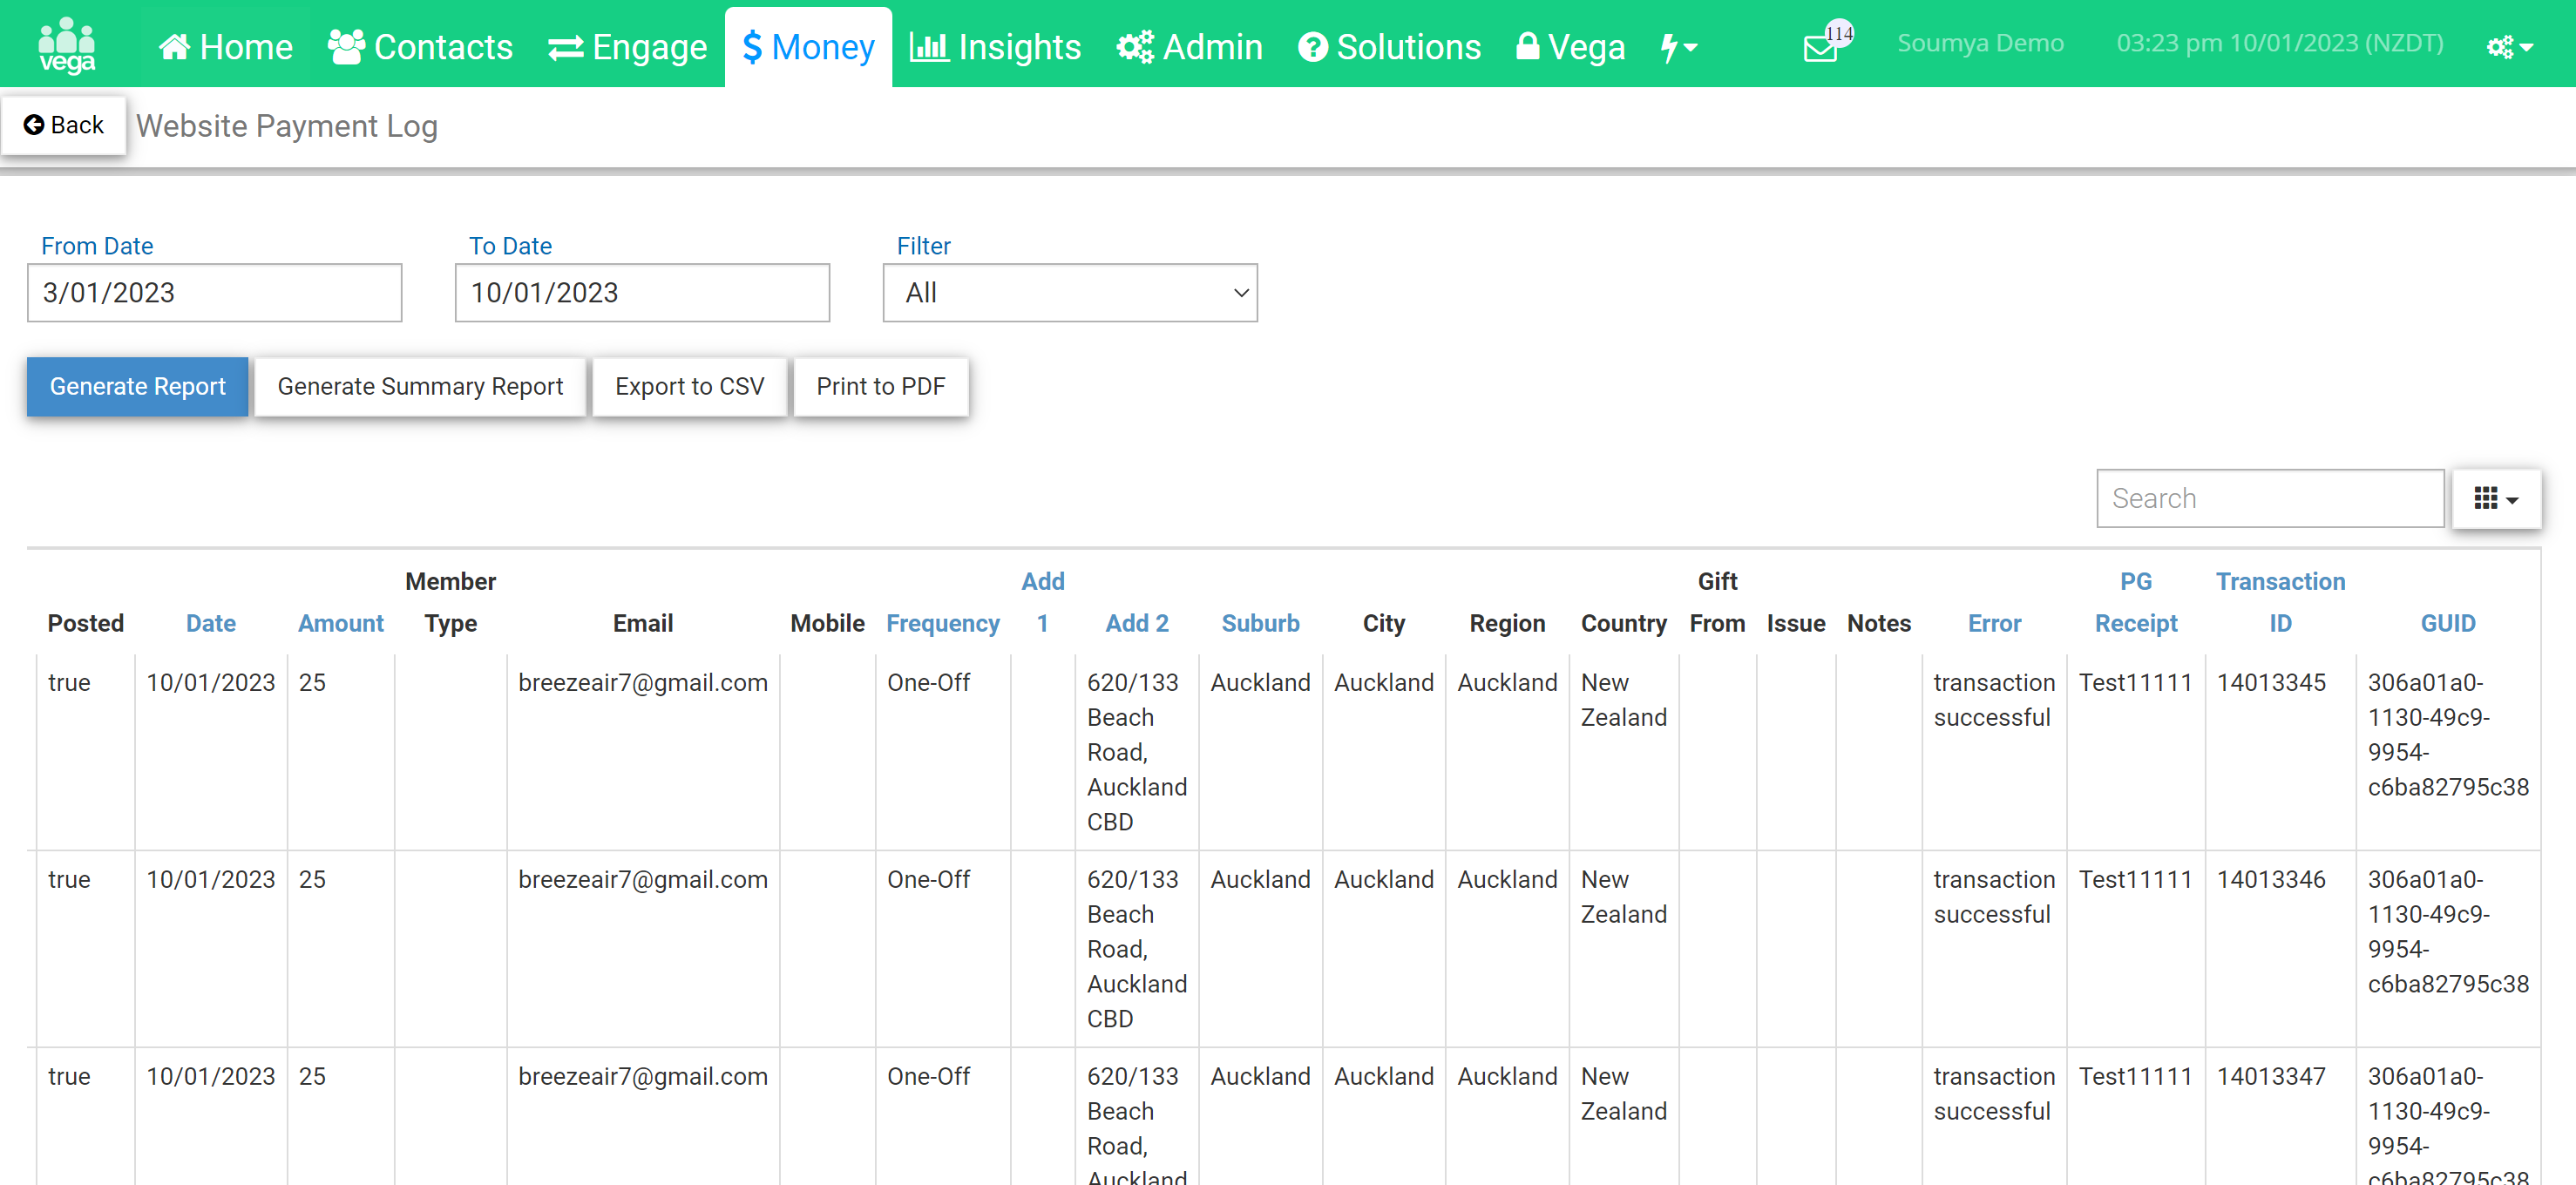The width and height of the screenshot is (2576, 1185).
Task: Click transaction ID 14013345
Action: [x=2271, y=683]
